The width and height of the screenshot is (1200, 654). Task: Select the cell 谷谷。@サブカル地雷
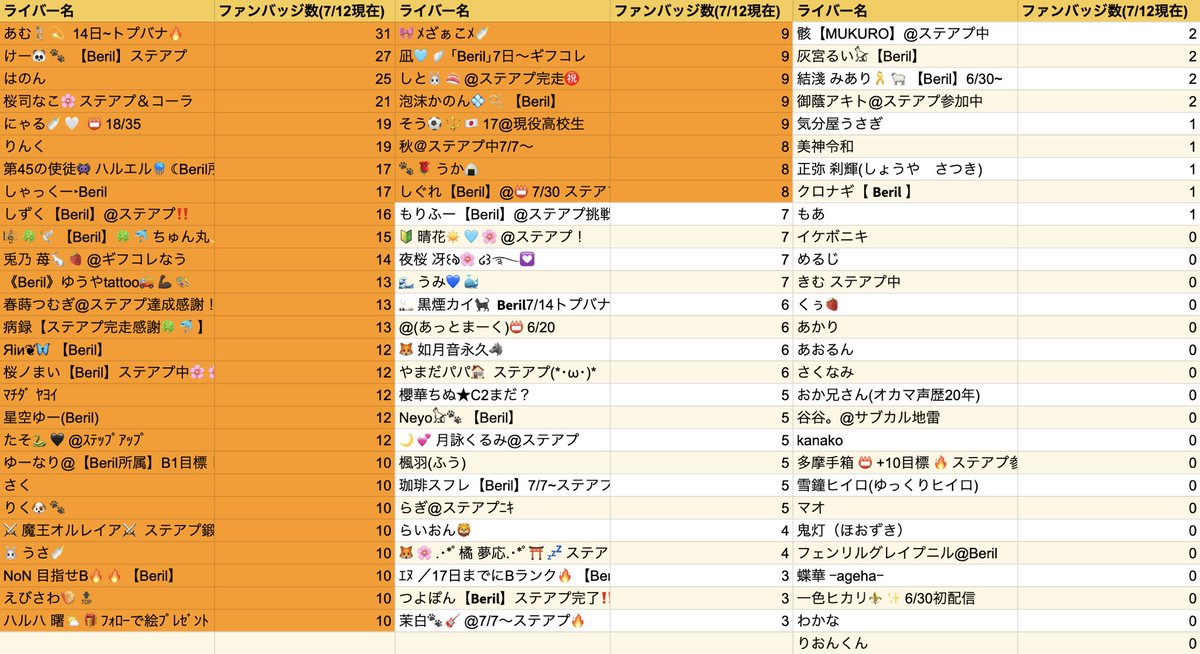(x=905, y=418)
